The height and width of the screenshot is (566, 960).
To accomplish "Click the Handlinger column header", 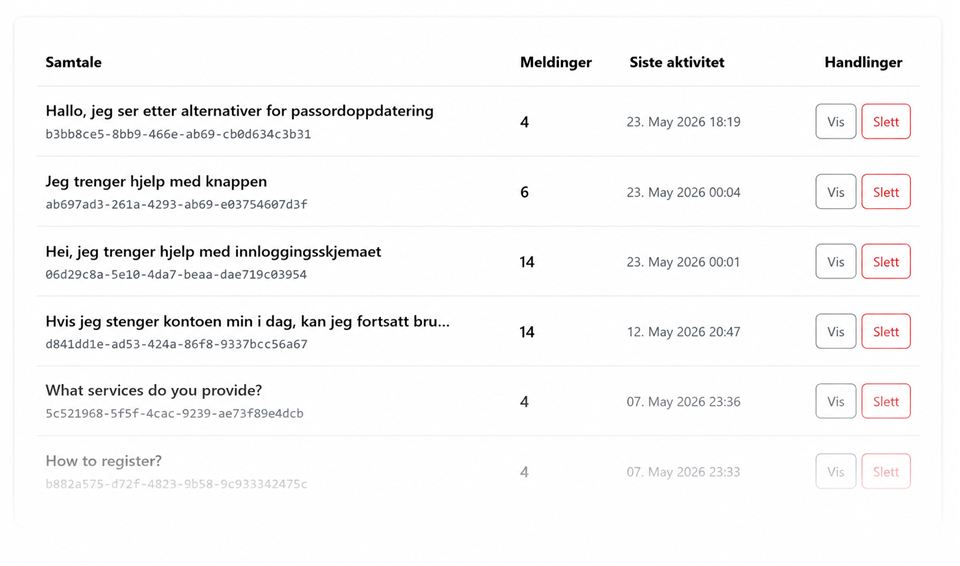I will (x=863, y=62).
